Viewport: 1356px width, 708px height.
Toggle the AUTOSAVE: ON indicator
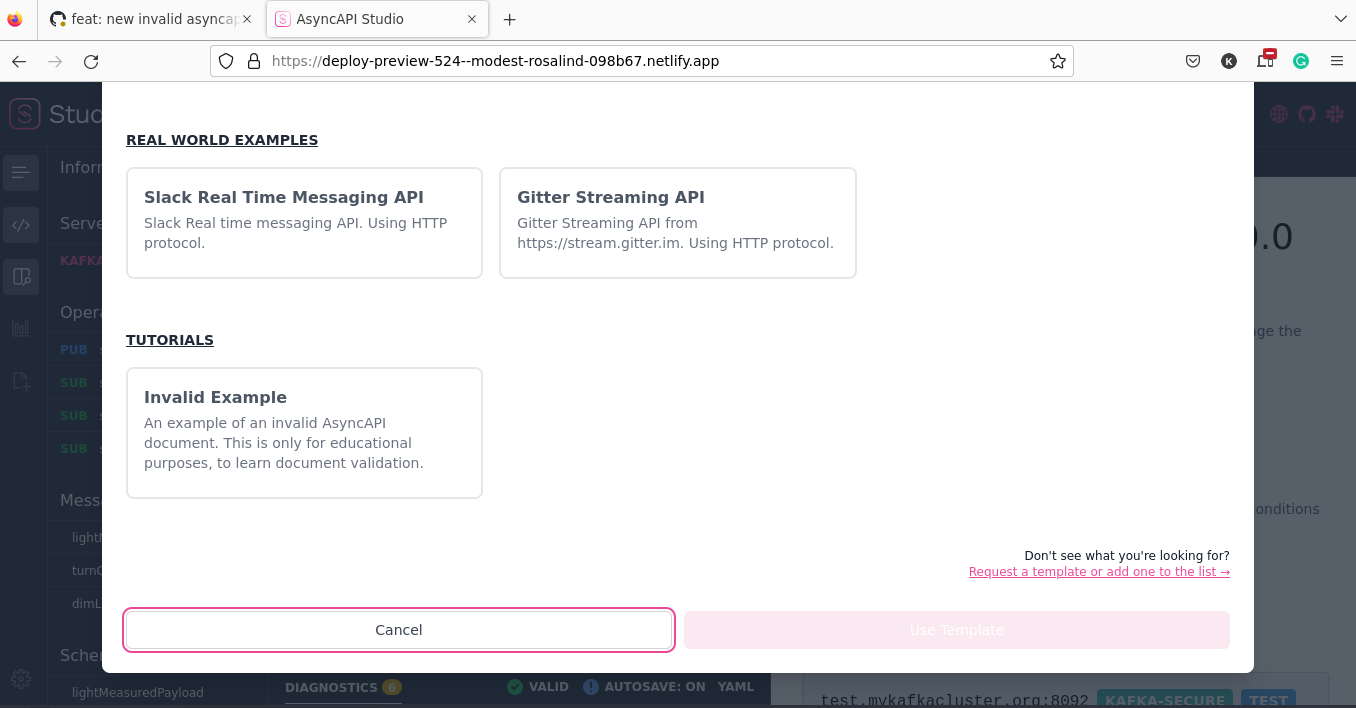(644, 687)
